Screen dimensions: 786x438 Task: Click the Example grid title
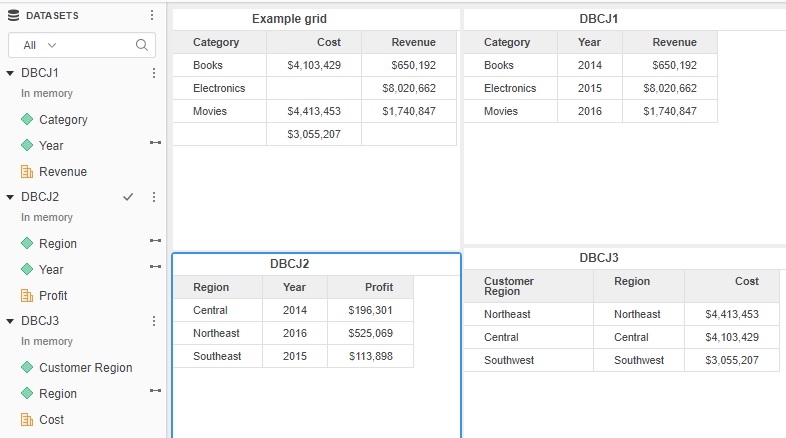click(x=289, y=19)
